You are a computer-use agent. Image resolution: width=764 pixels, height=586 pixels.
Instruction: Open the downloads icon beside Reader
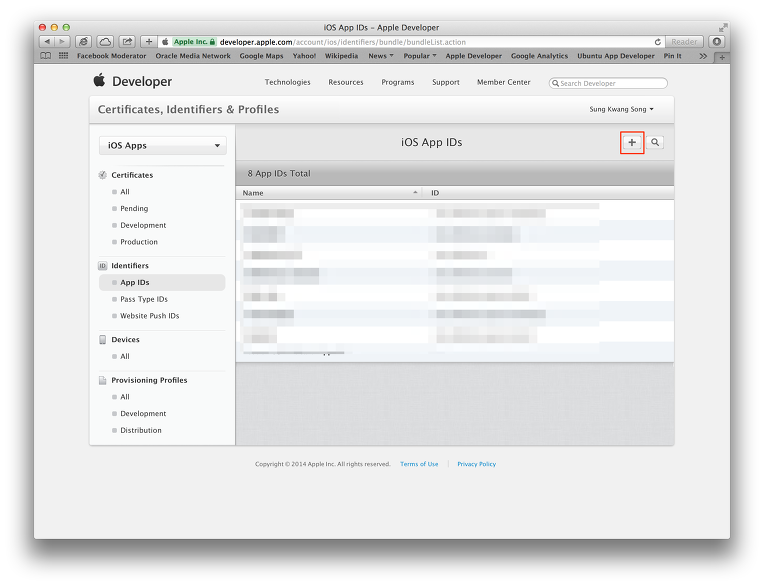point(716,42)
